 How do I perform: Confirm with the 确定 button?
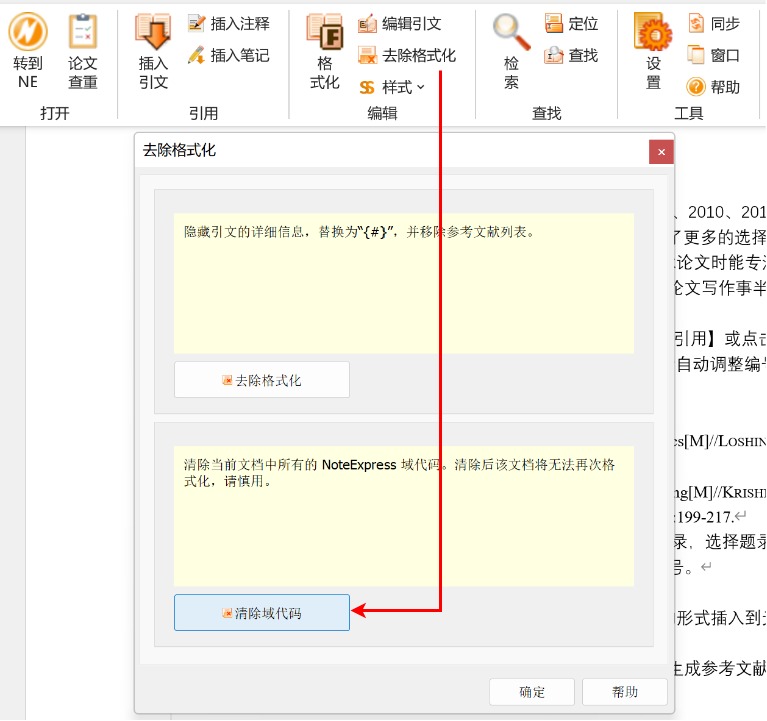[x=532, y=692]
